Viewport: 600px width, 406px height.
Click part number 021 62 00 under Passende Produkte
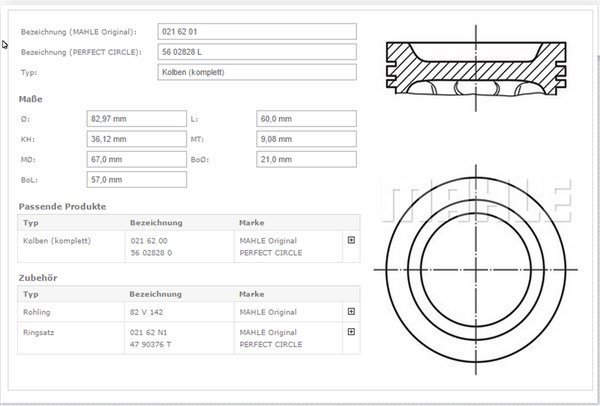[149, 240]
